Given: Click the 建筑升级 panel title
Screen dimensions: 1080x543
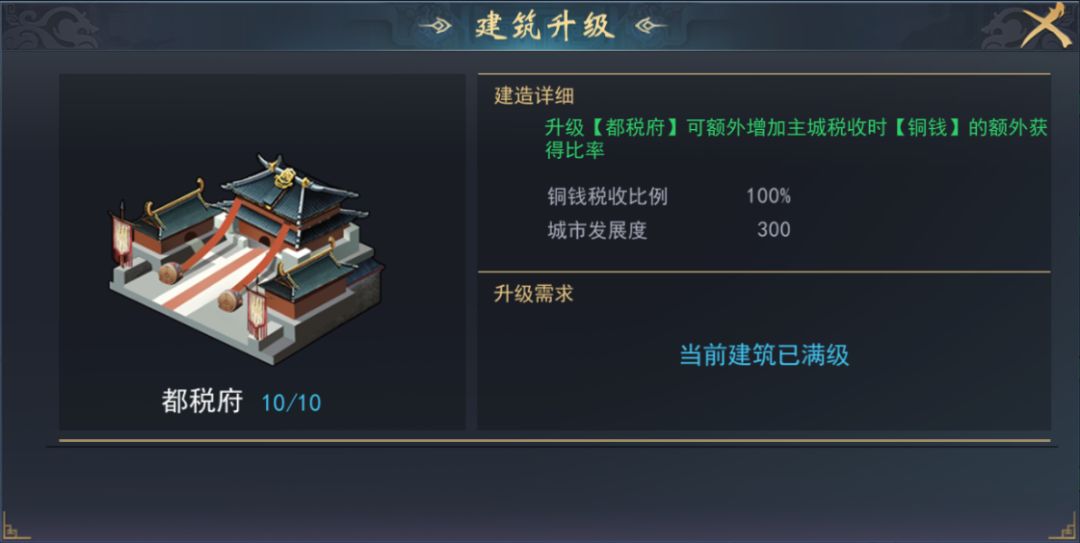Looking at the screenshot, I should (544, 26).
